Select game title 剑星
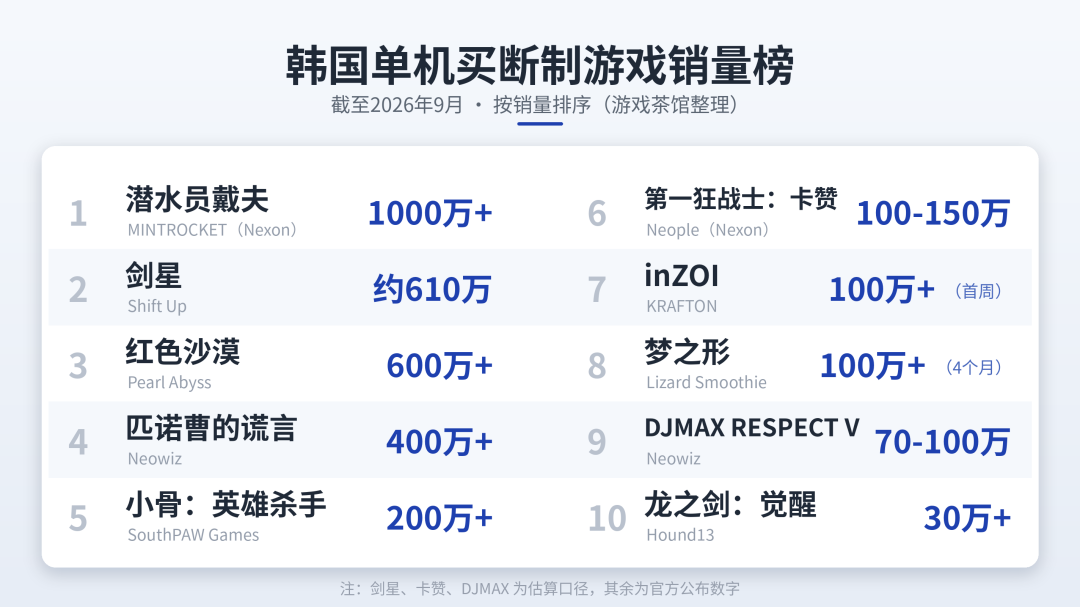 coord(154,276)
